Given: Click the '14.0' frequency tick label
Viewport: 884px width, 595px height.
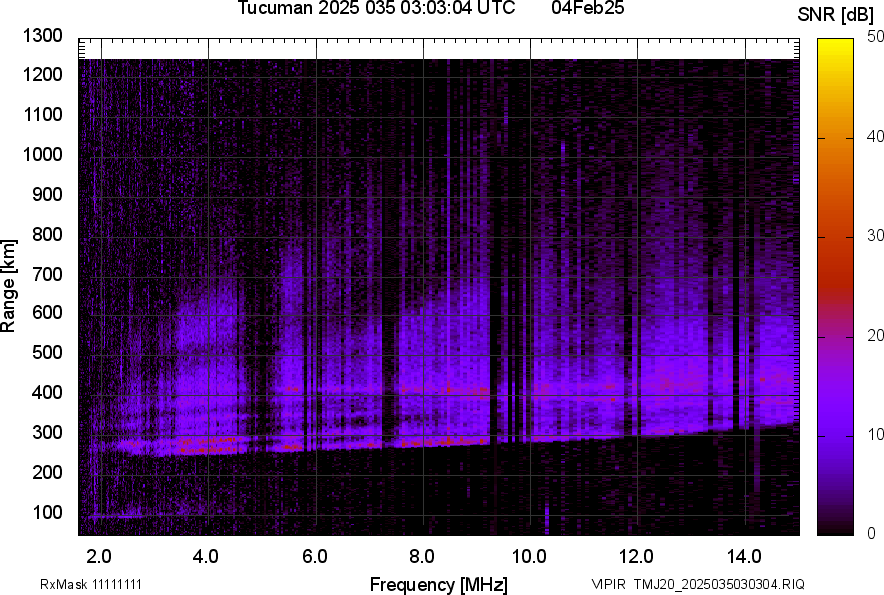Looking at the screenshot, I should coord(744,557).
